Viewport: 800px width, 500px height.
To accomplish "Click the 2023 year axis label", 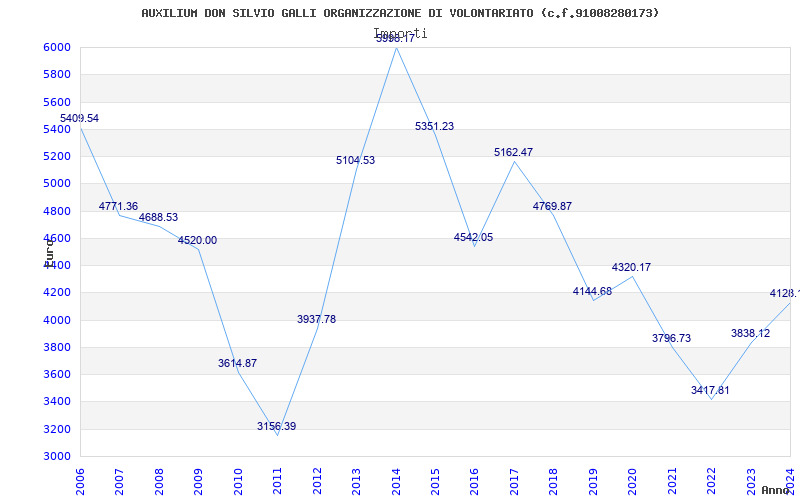I will (x=752, y=482).
